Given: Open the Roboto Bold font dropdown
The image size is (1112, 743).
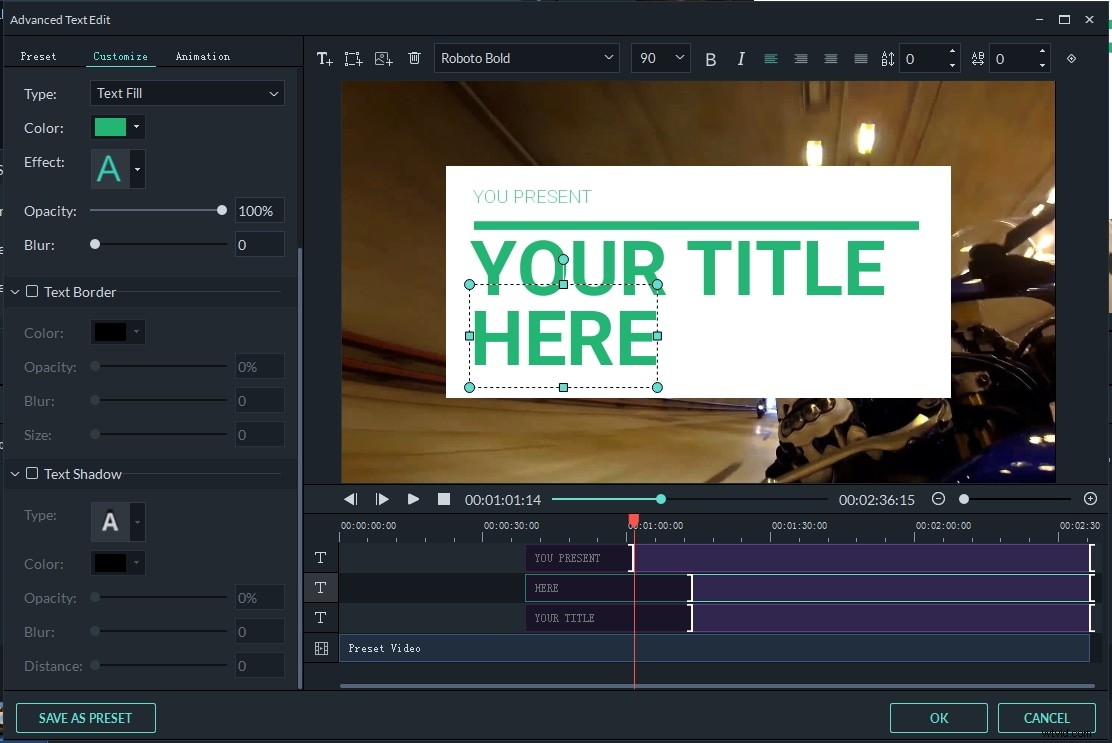Looking at the screenshot, I should coord(527,58).
